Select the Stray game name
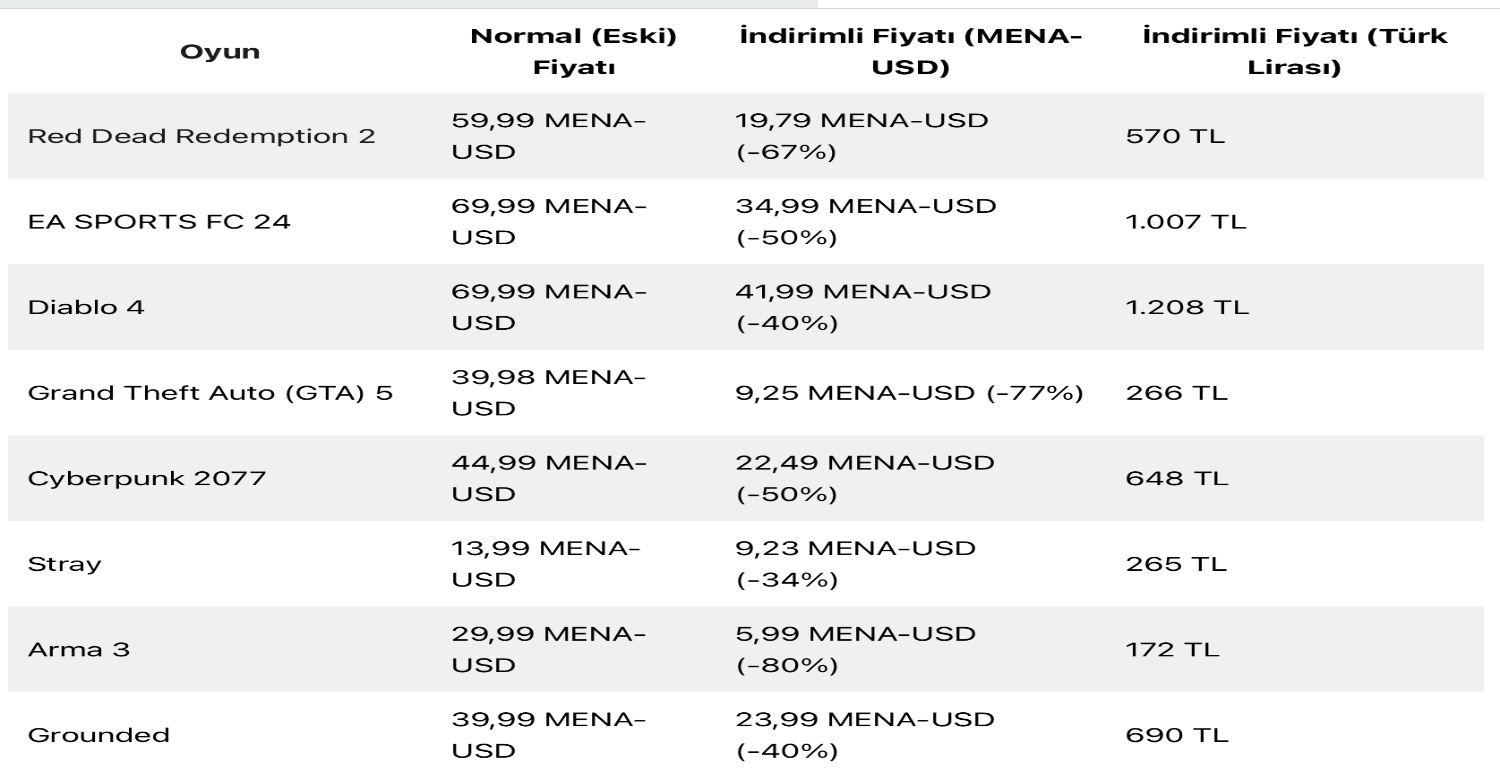This screenshot has height=775, width=1500. pos(64,563)
